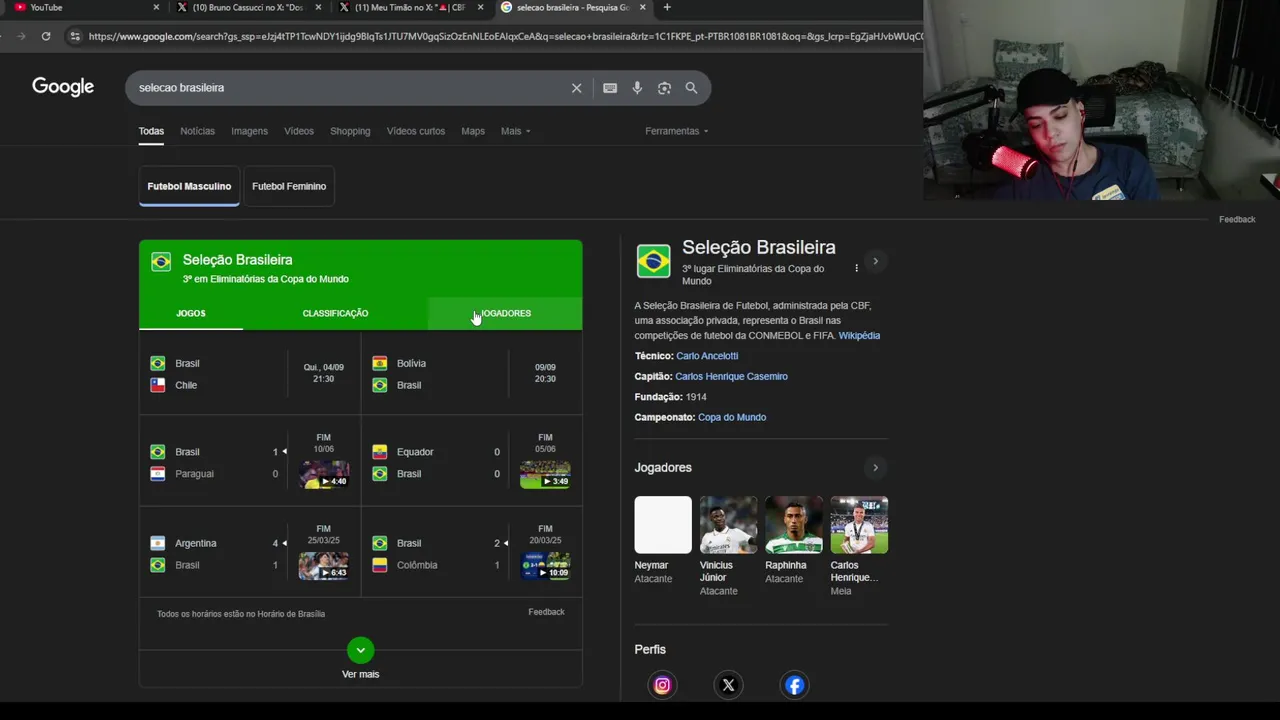Image resolution: width=1280 pixels, height=720 pixels.
Task: Click the green Ver mais down arrow
Action: click(361, 650)
